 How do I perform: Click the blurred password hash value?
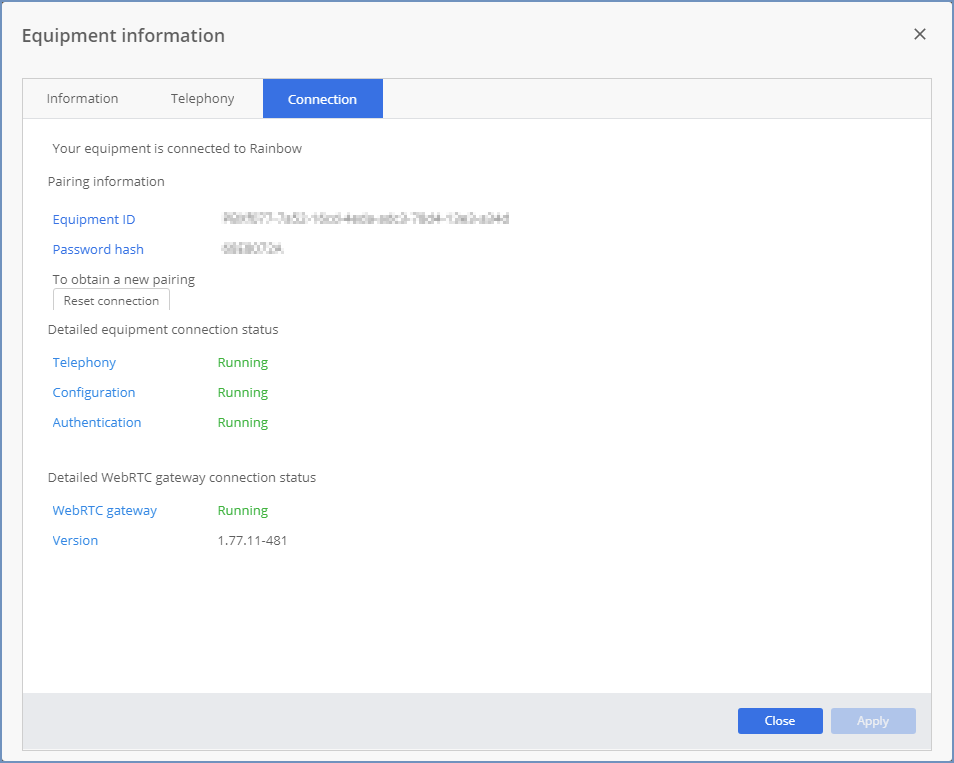point(252,248)
